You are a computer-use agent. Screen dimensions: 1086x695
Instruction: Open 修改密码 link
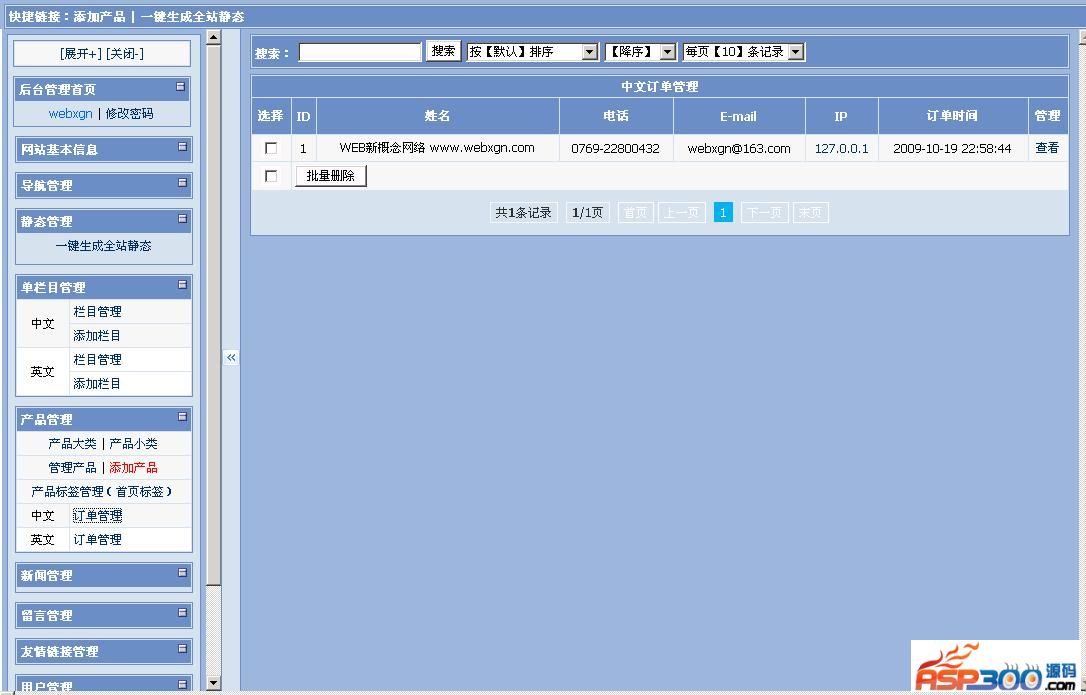point(130,113)
